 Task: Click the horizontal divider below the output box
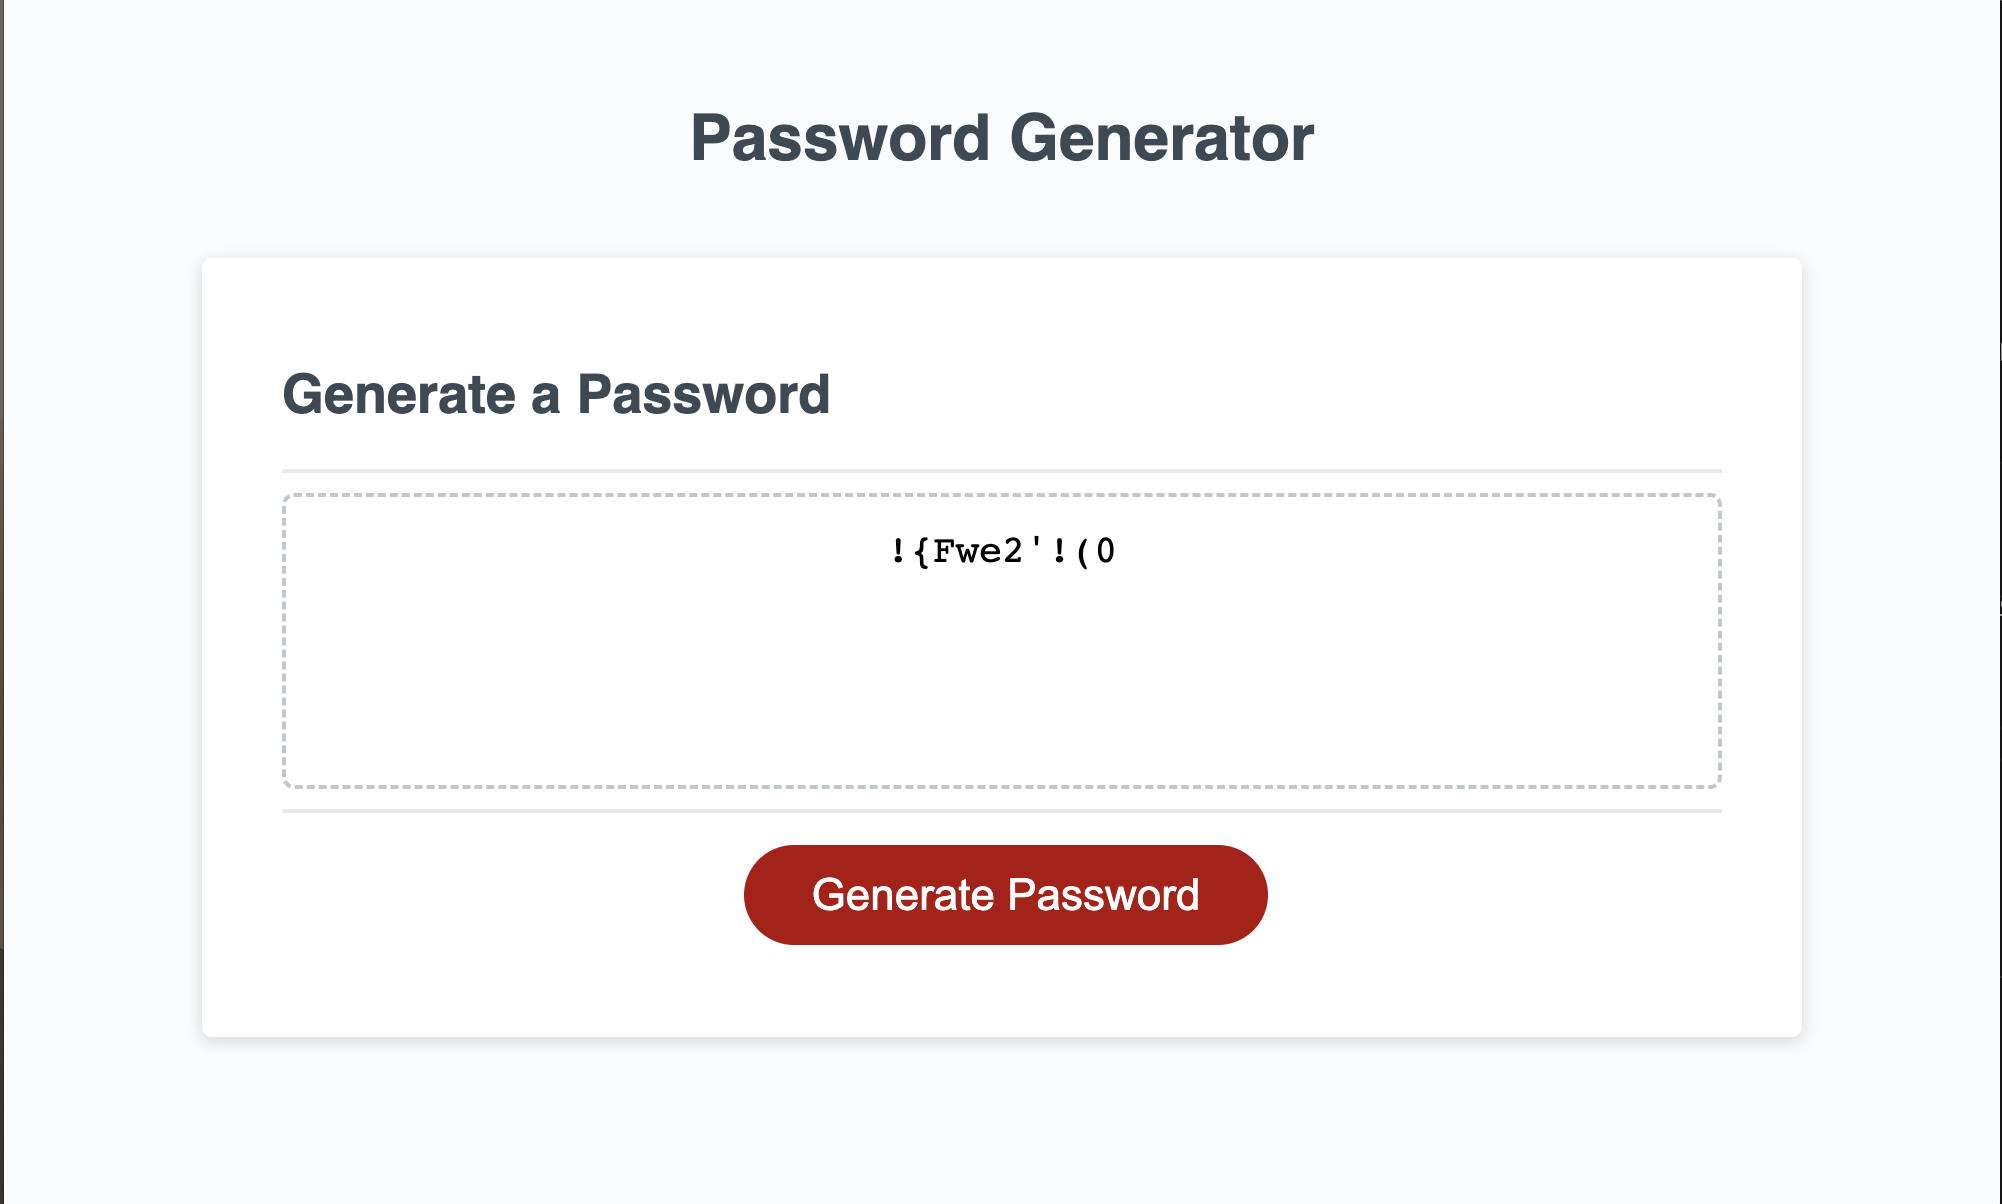tap(1003, 812)
